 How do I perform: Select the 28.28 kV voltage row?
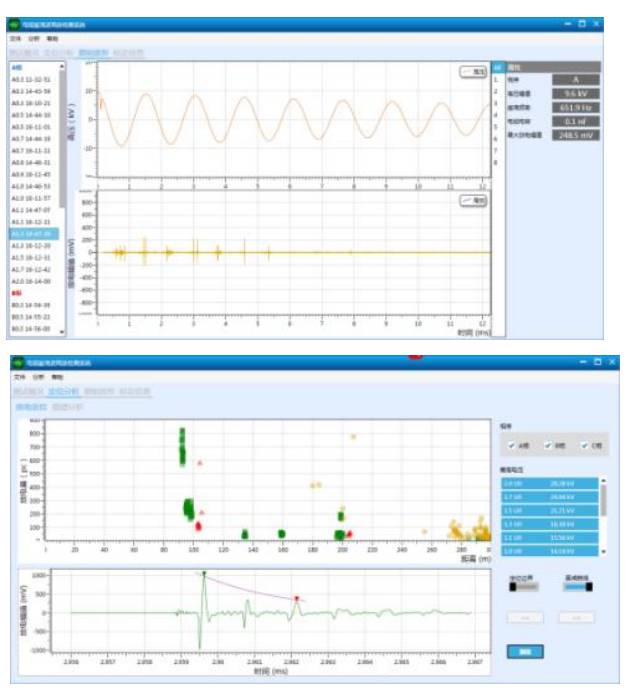548,482
